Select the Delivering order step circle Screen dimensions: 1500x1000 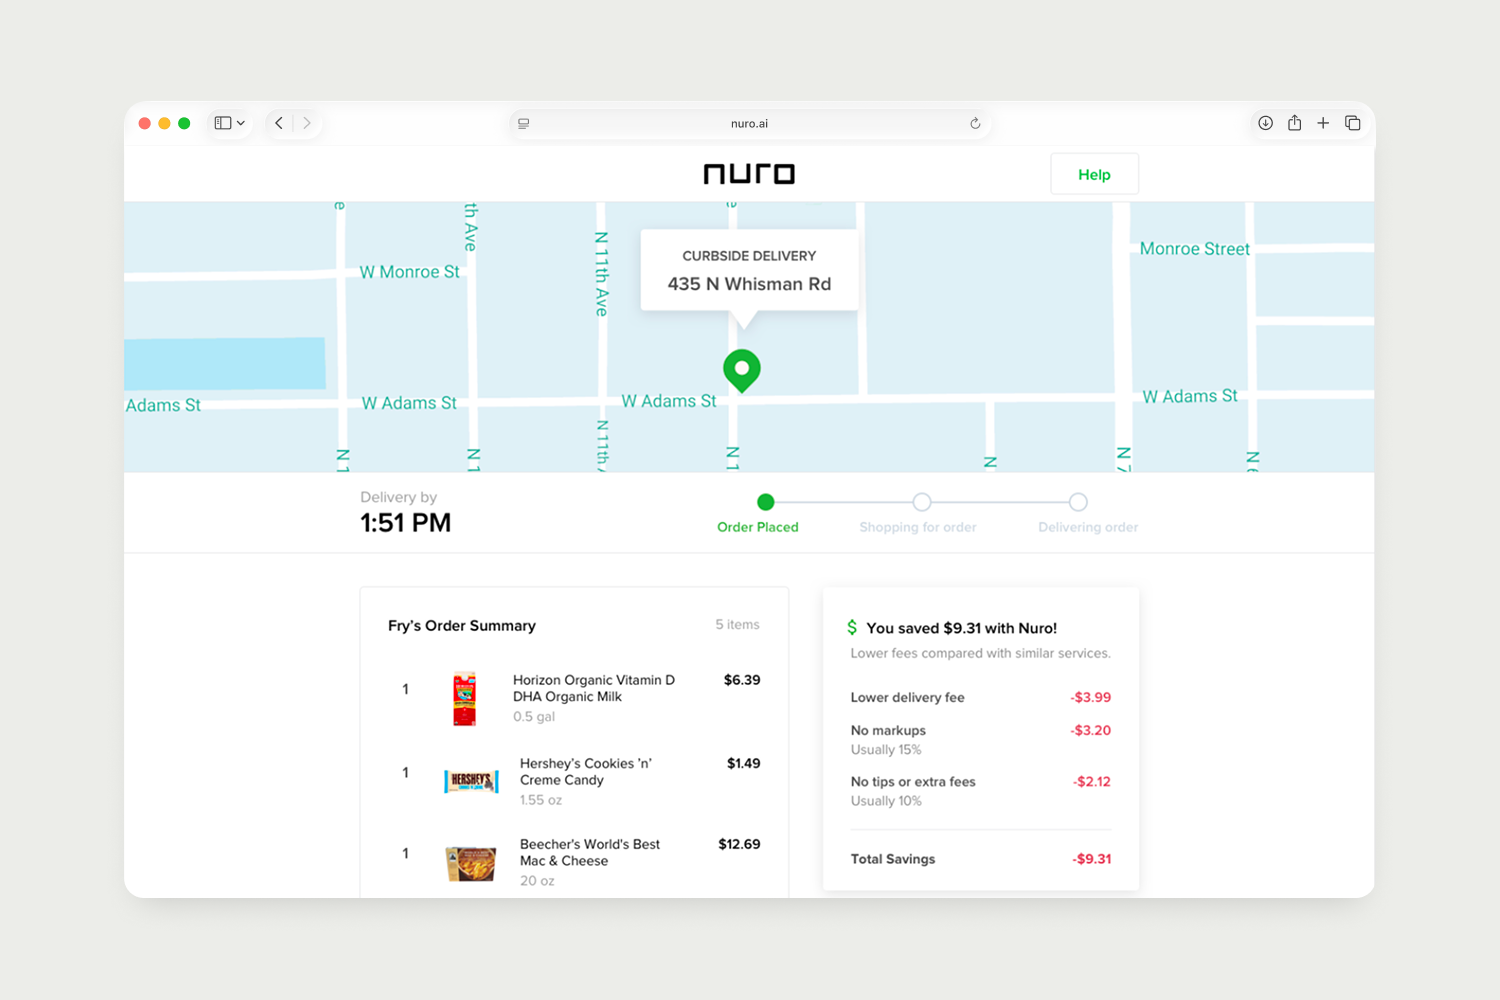coord(1078,502)
